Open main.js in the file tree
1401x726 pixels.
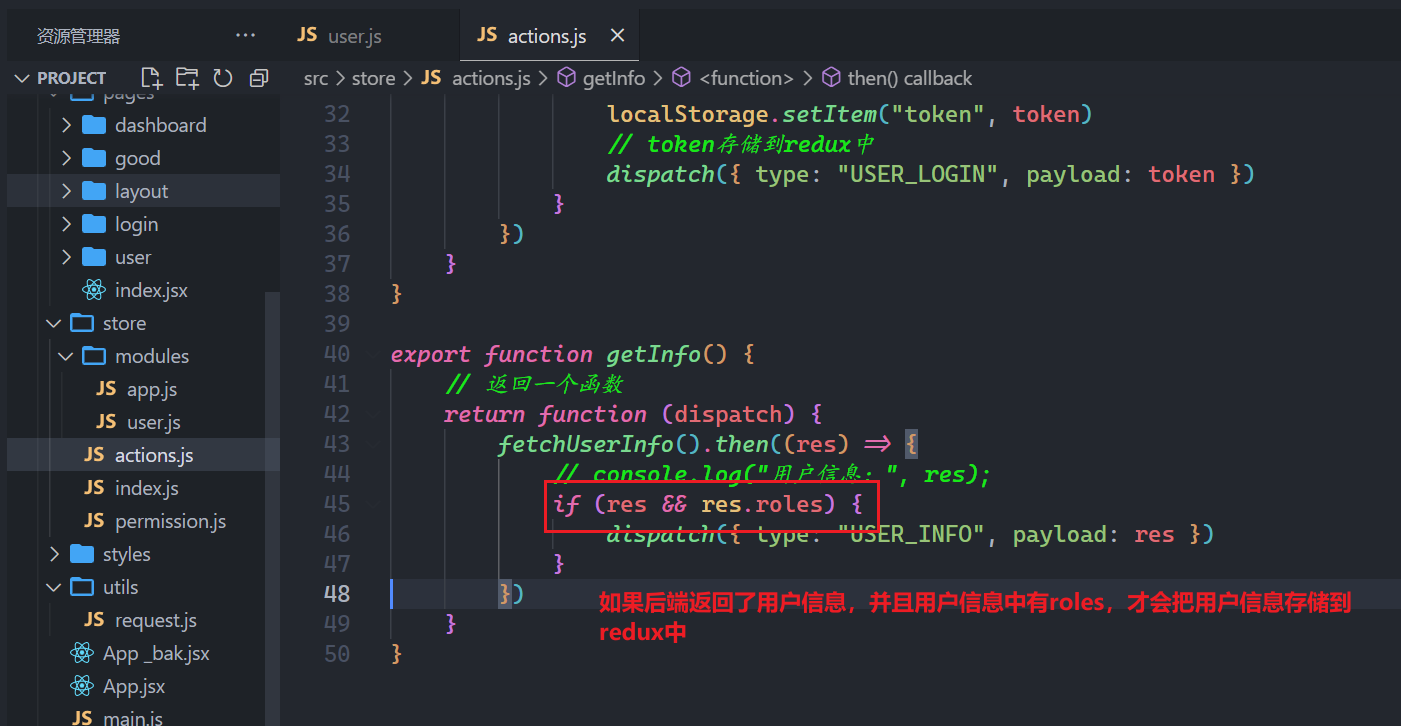(133, 718)
